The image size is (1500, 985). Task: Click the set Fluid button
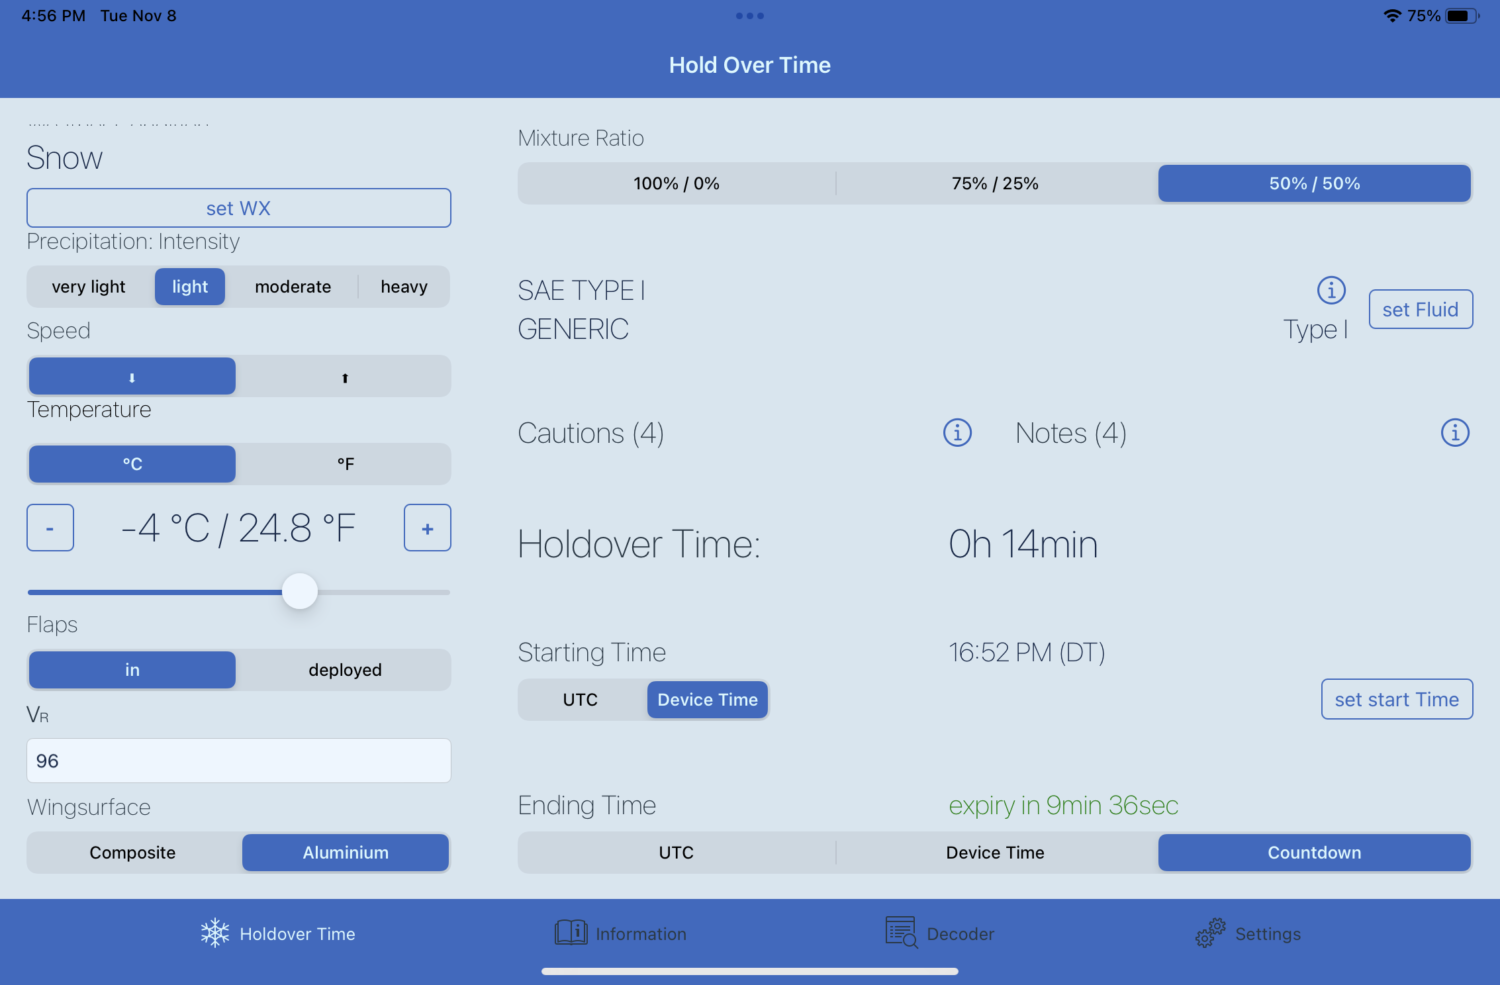[x=1420, y=309]
